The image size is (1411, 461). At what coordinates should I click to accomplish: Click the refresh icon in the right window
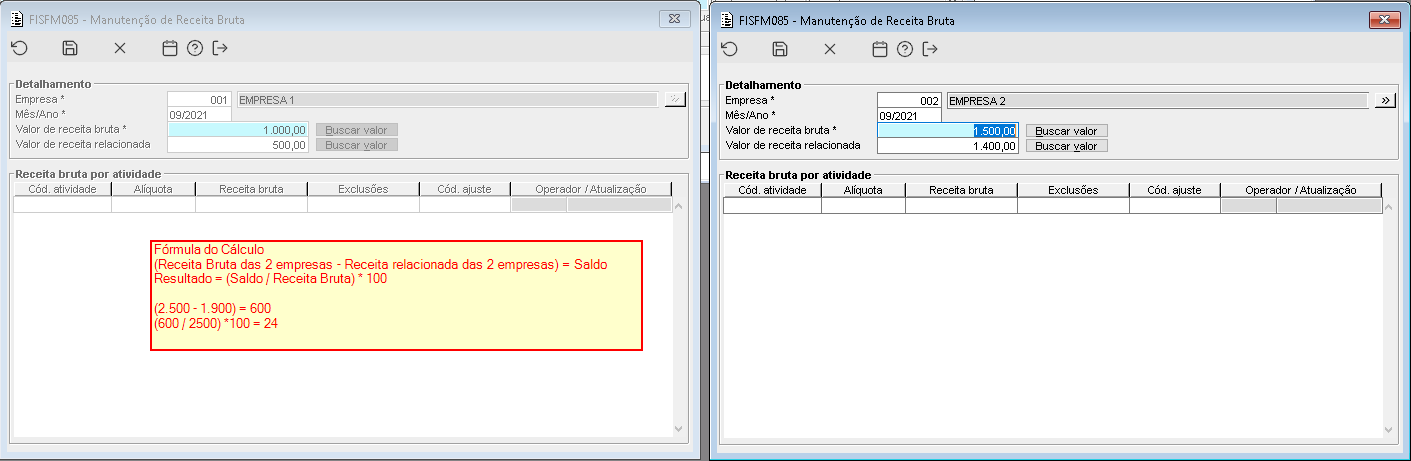click(729, 49)
